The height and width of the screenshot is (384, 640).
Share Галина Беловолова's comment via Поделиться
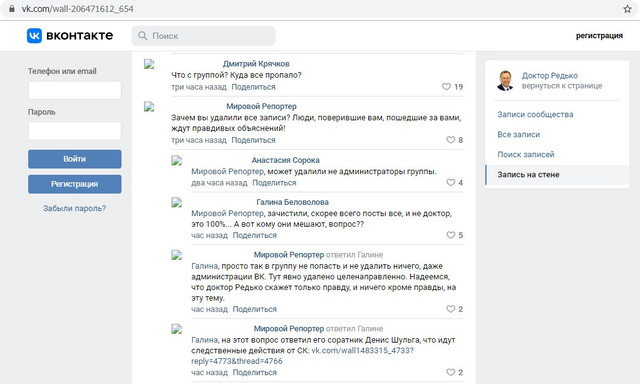255,235
